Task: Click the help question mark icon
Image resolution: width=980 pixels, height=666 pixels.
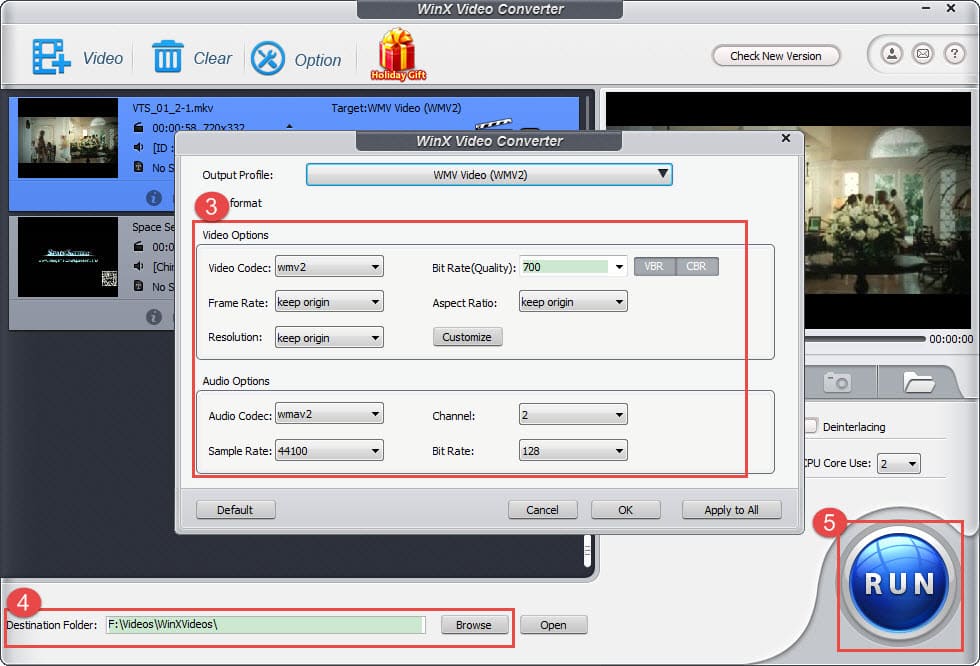Action: click(x=954, y=54)
